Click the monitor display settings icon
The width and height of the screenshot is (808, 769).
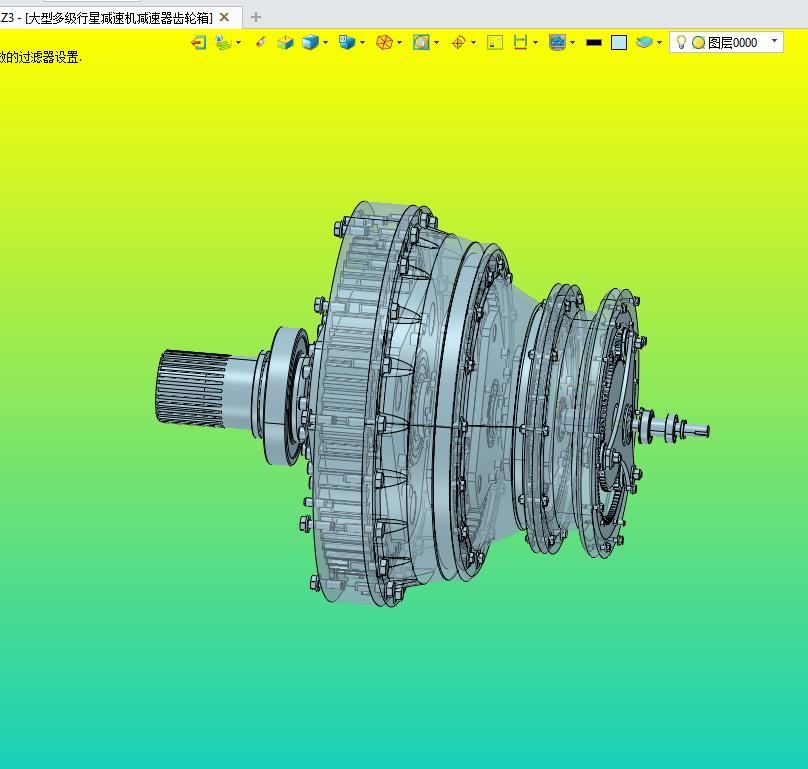[558, 42]
